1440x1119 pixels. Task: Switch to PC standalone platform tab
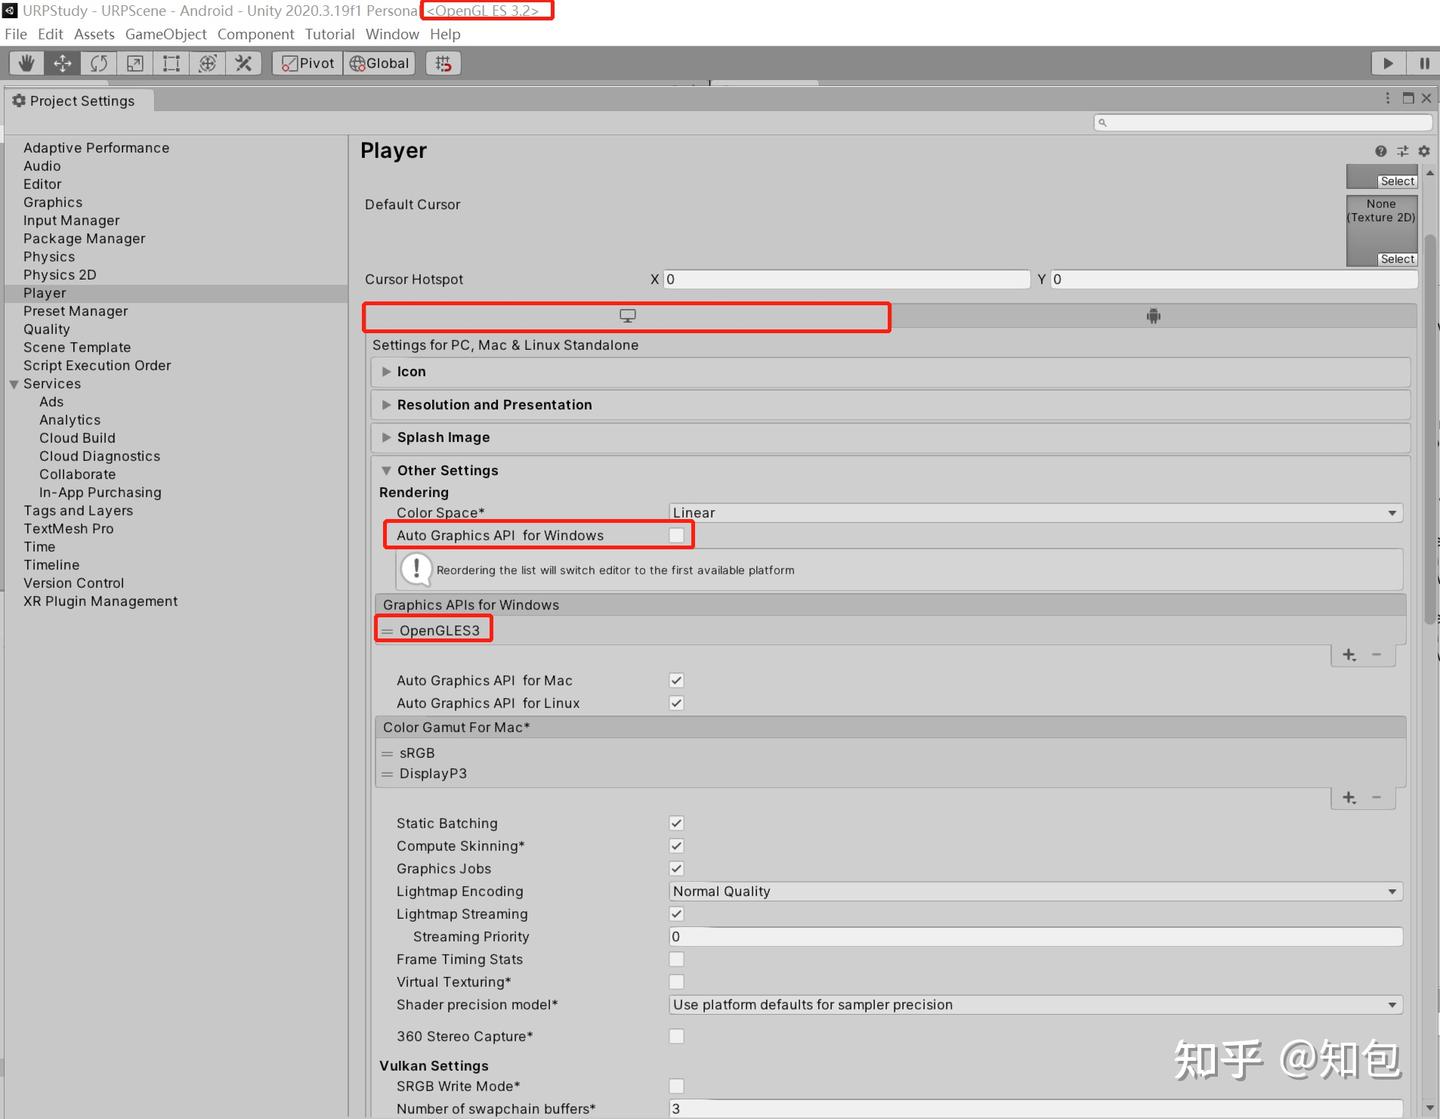point(627,316)
